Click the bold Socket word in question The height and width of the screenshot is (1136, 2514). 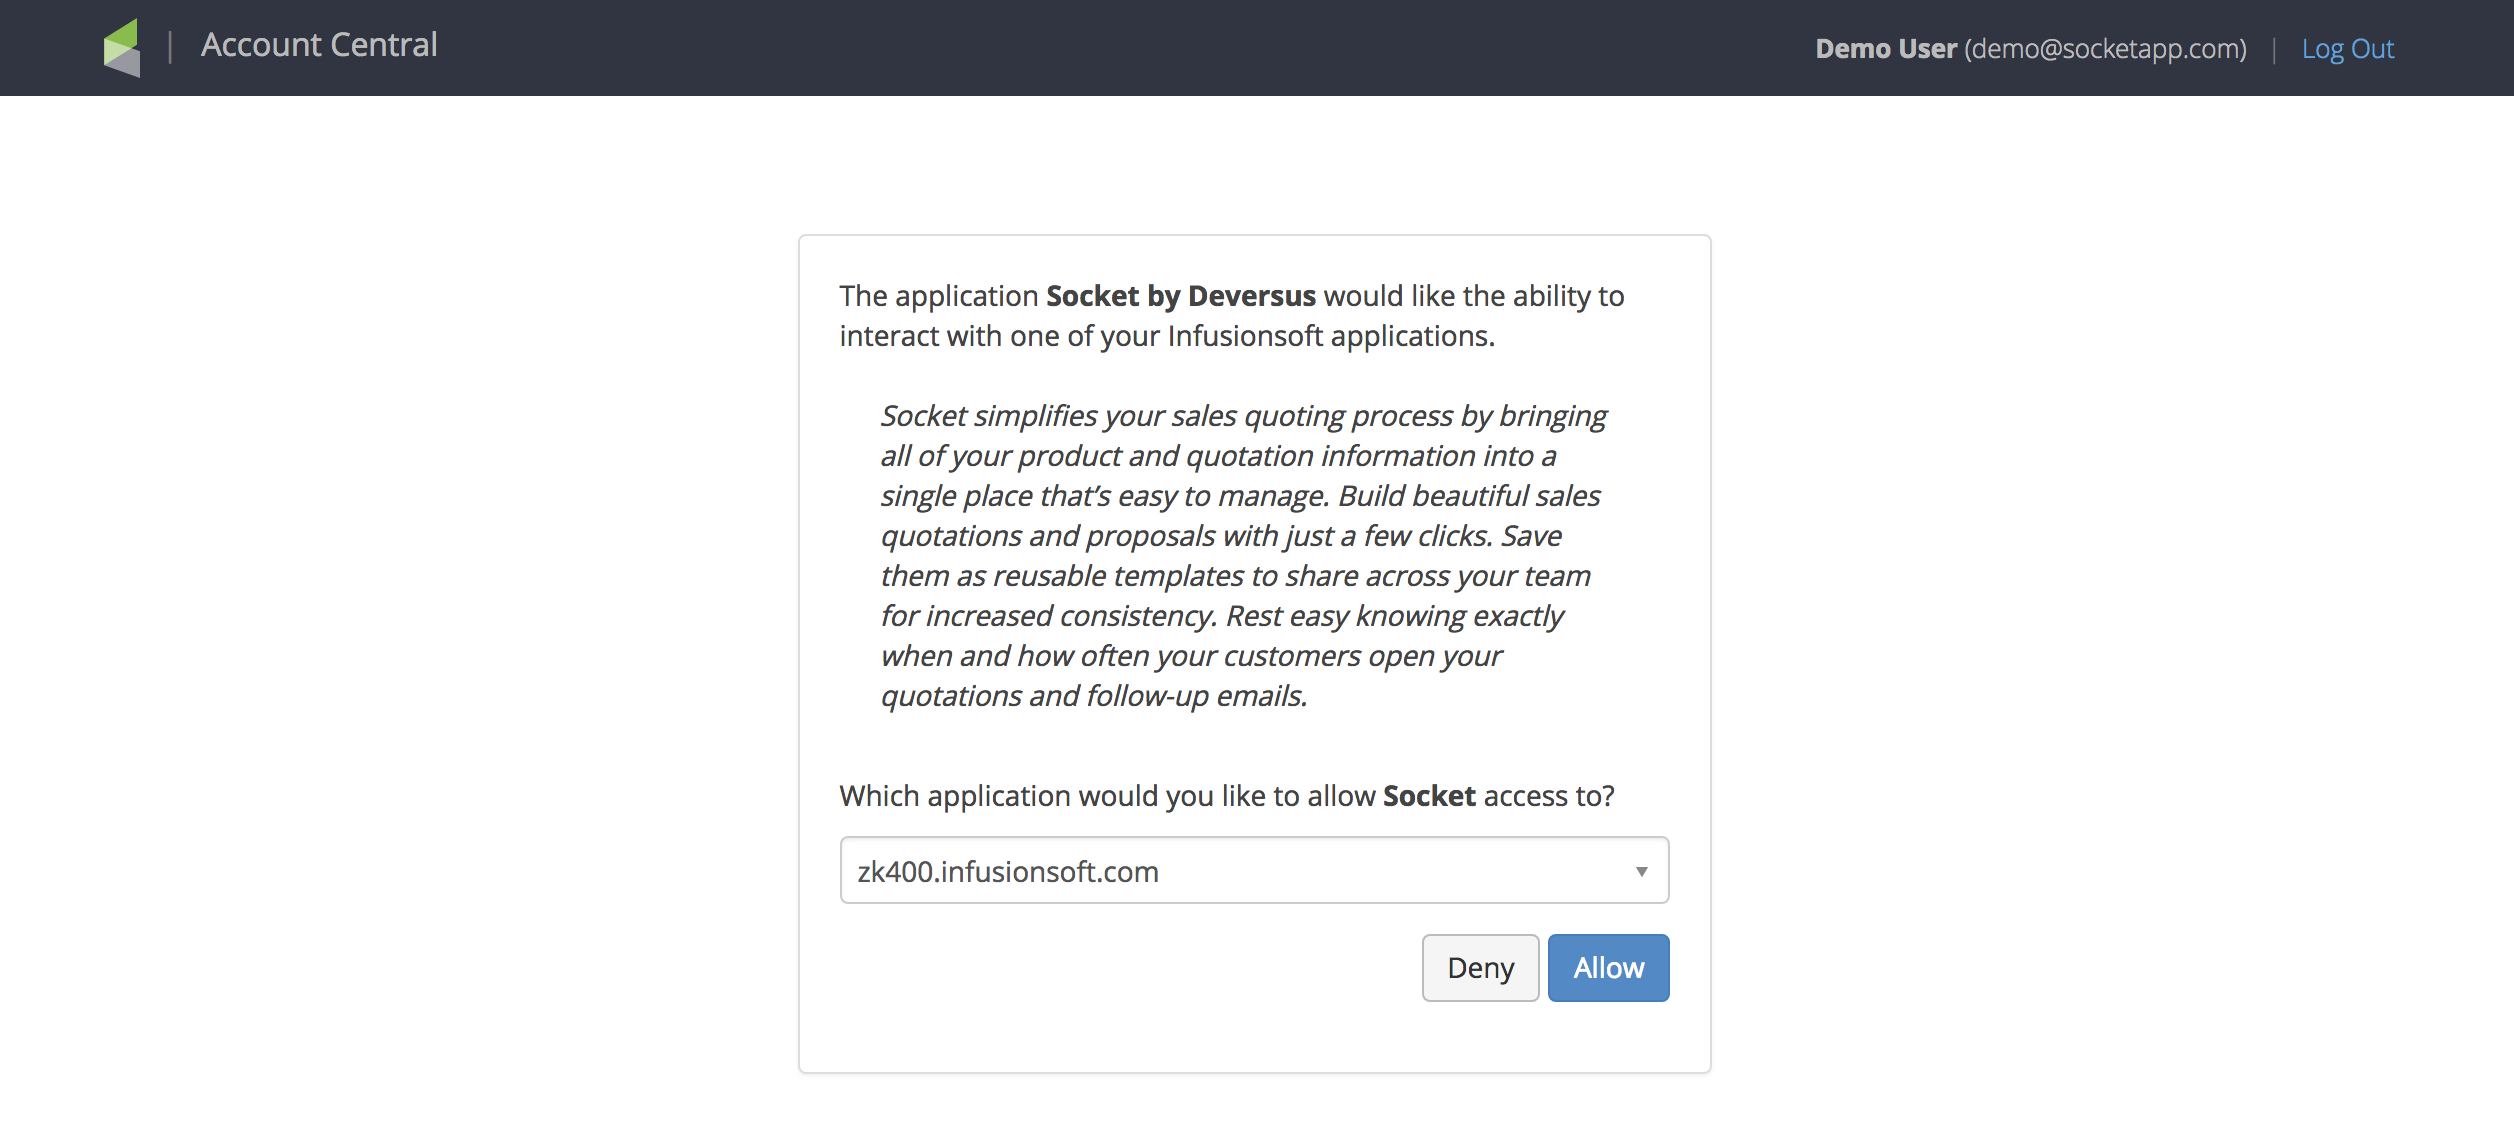1429,796
